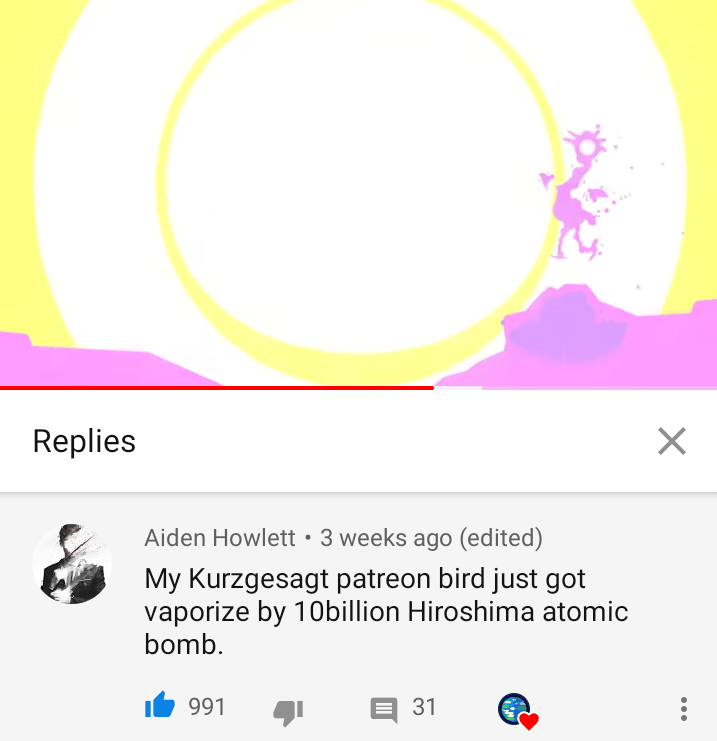Open the three-dot comment options menu
The height and width of the screenshot is (741, 717).
683,708
